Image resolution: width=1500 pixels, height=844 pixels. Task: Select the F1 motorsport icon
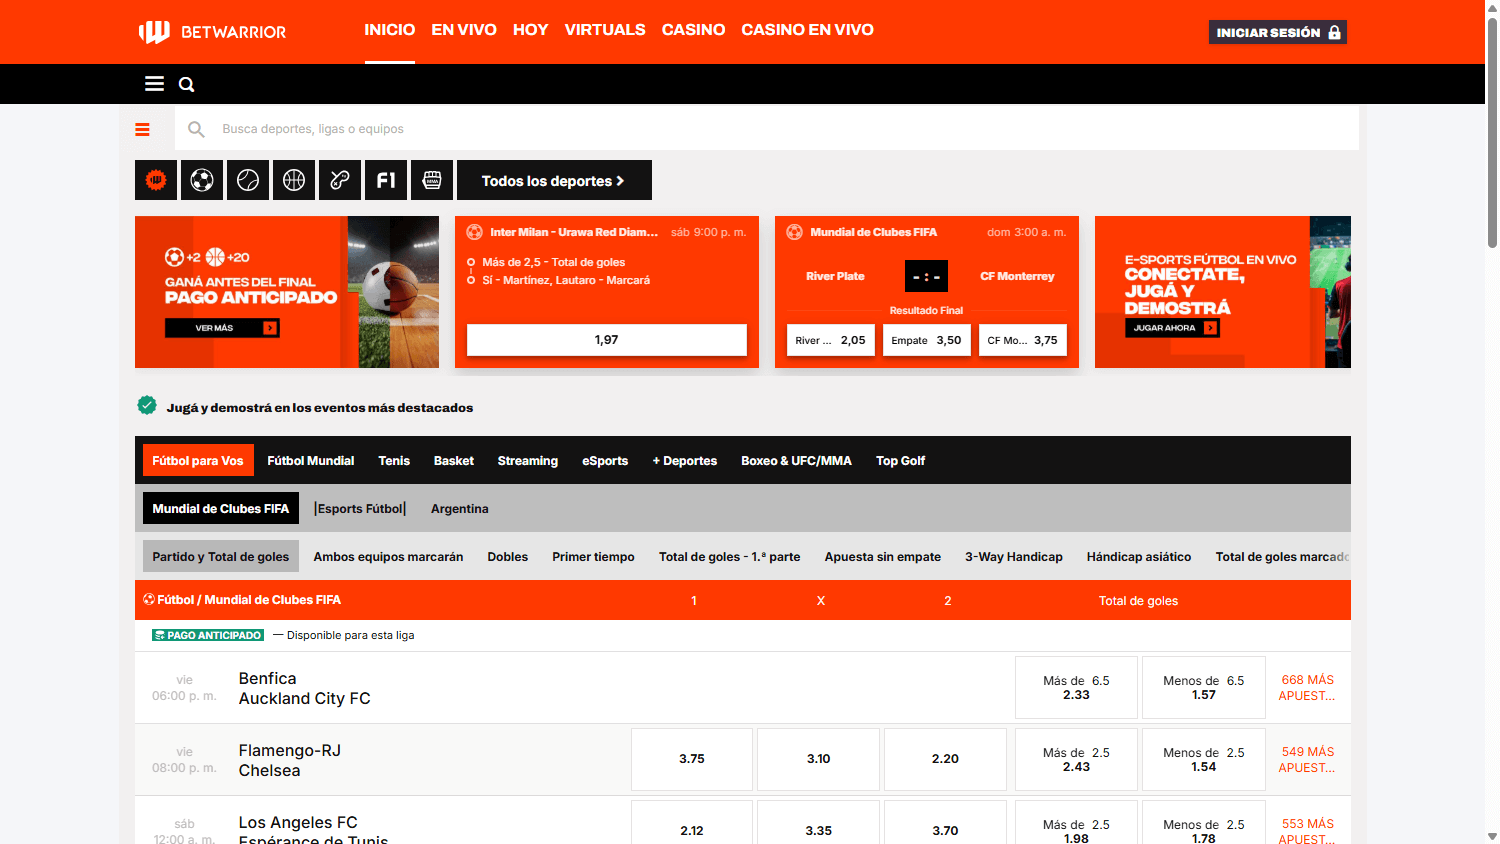pos(385,180)
